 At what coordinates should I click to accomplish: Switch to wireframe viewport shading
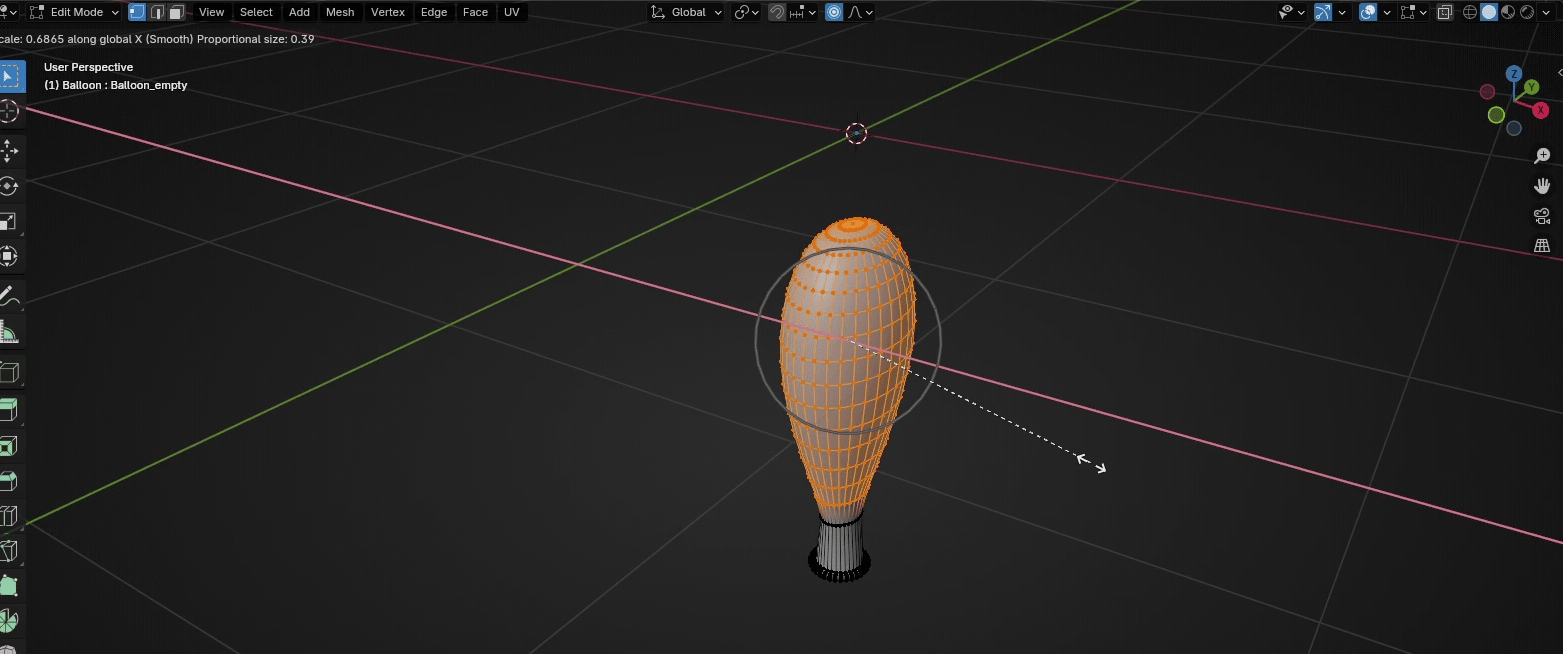1470,12
